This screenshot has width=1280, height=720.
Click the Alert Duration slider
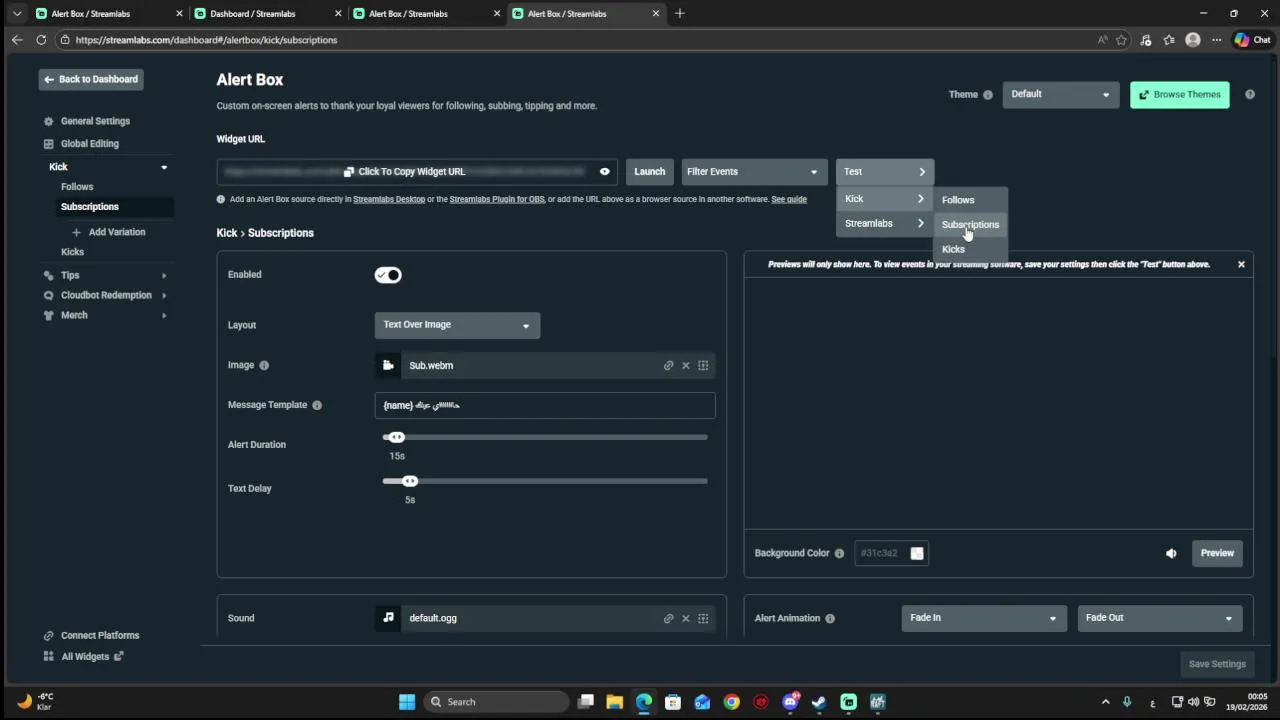point(545,437)
